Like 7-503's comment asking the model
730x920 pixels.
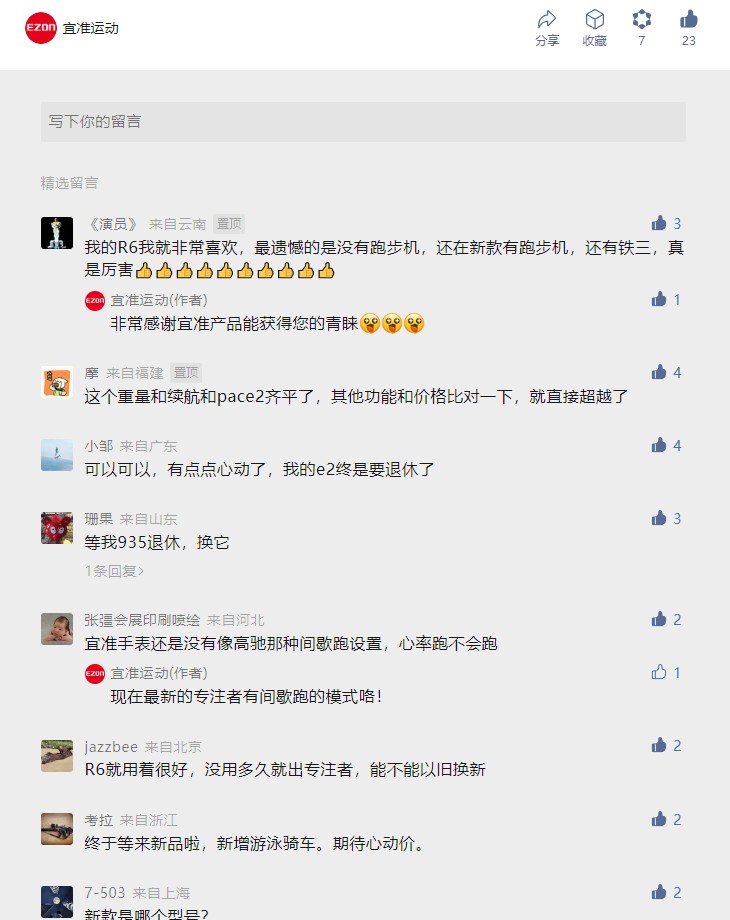coord(659,892)
